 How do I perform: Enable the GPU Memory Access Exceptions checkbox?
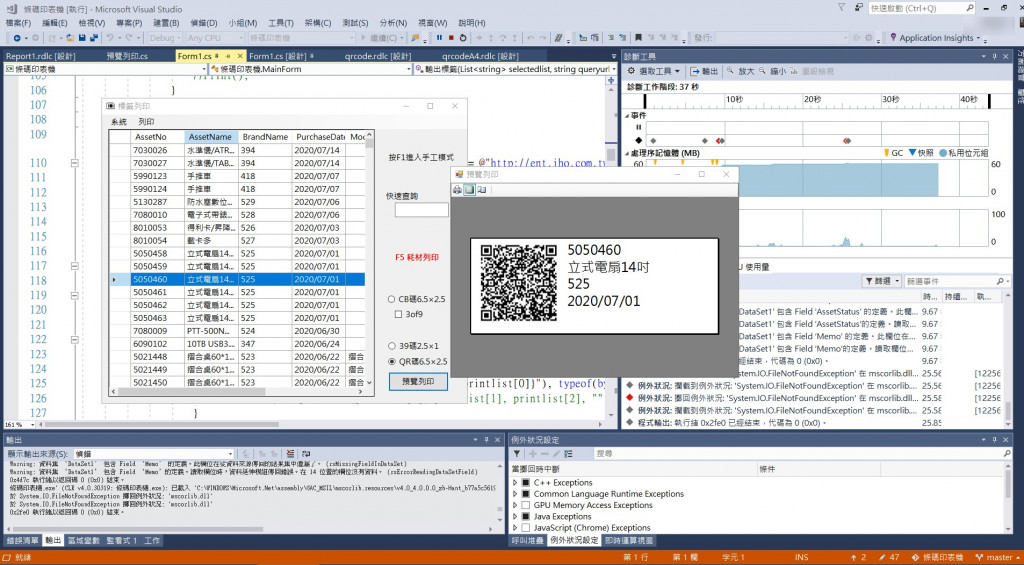(x=526, y=505)
